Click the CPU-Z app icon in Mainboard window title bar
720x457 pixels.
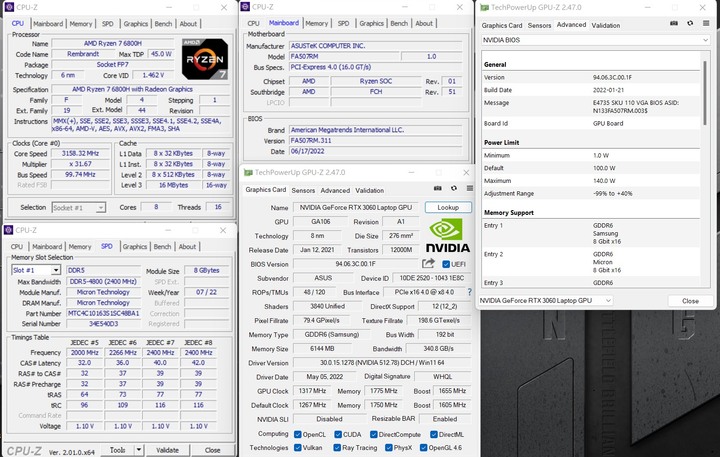pyautogui.click(x=245, y=7)
